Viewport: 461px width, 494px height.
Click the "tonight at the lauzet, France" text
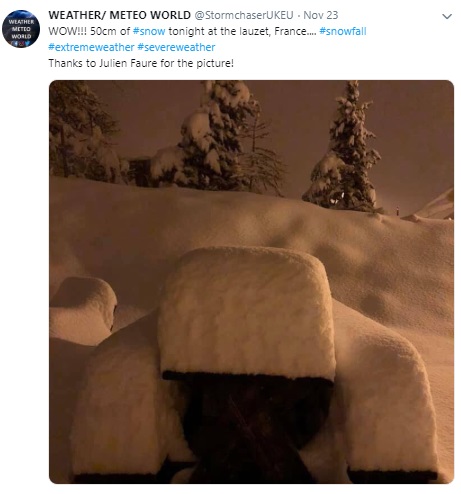242,31
